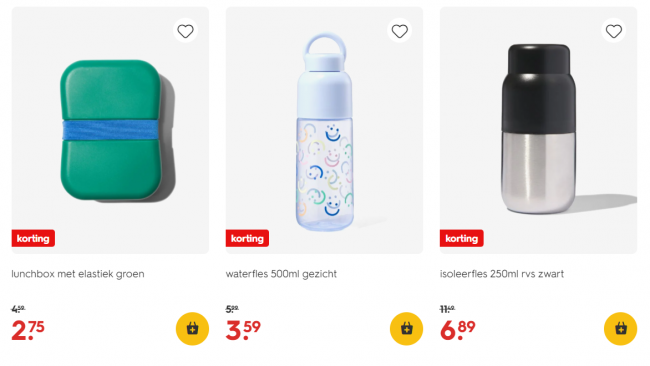The width and height of the screenshot is (650, 366).
Task: Click korting badge on the water bottle
Action: (x=247, y=238)
